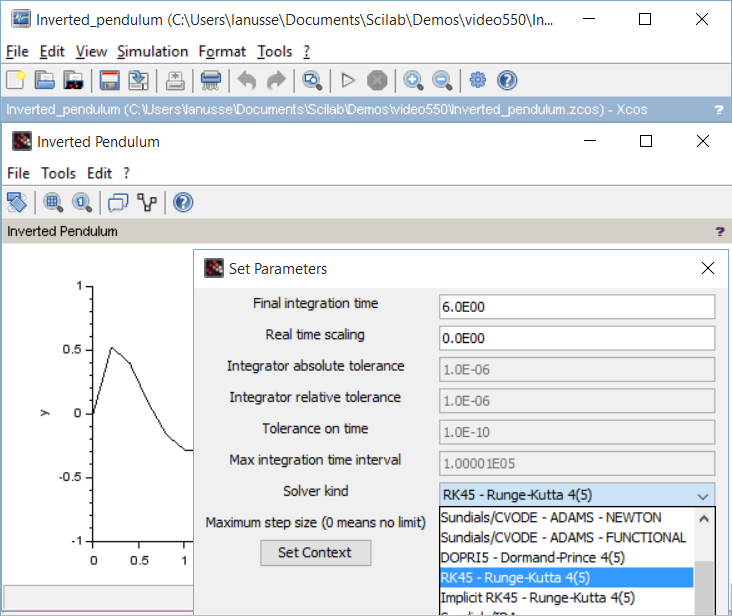Toggle datatip mode icon in graphic window
Viewport: 732px width, 616px height.
coord(118,202)
